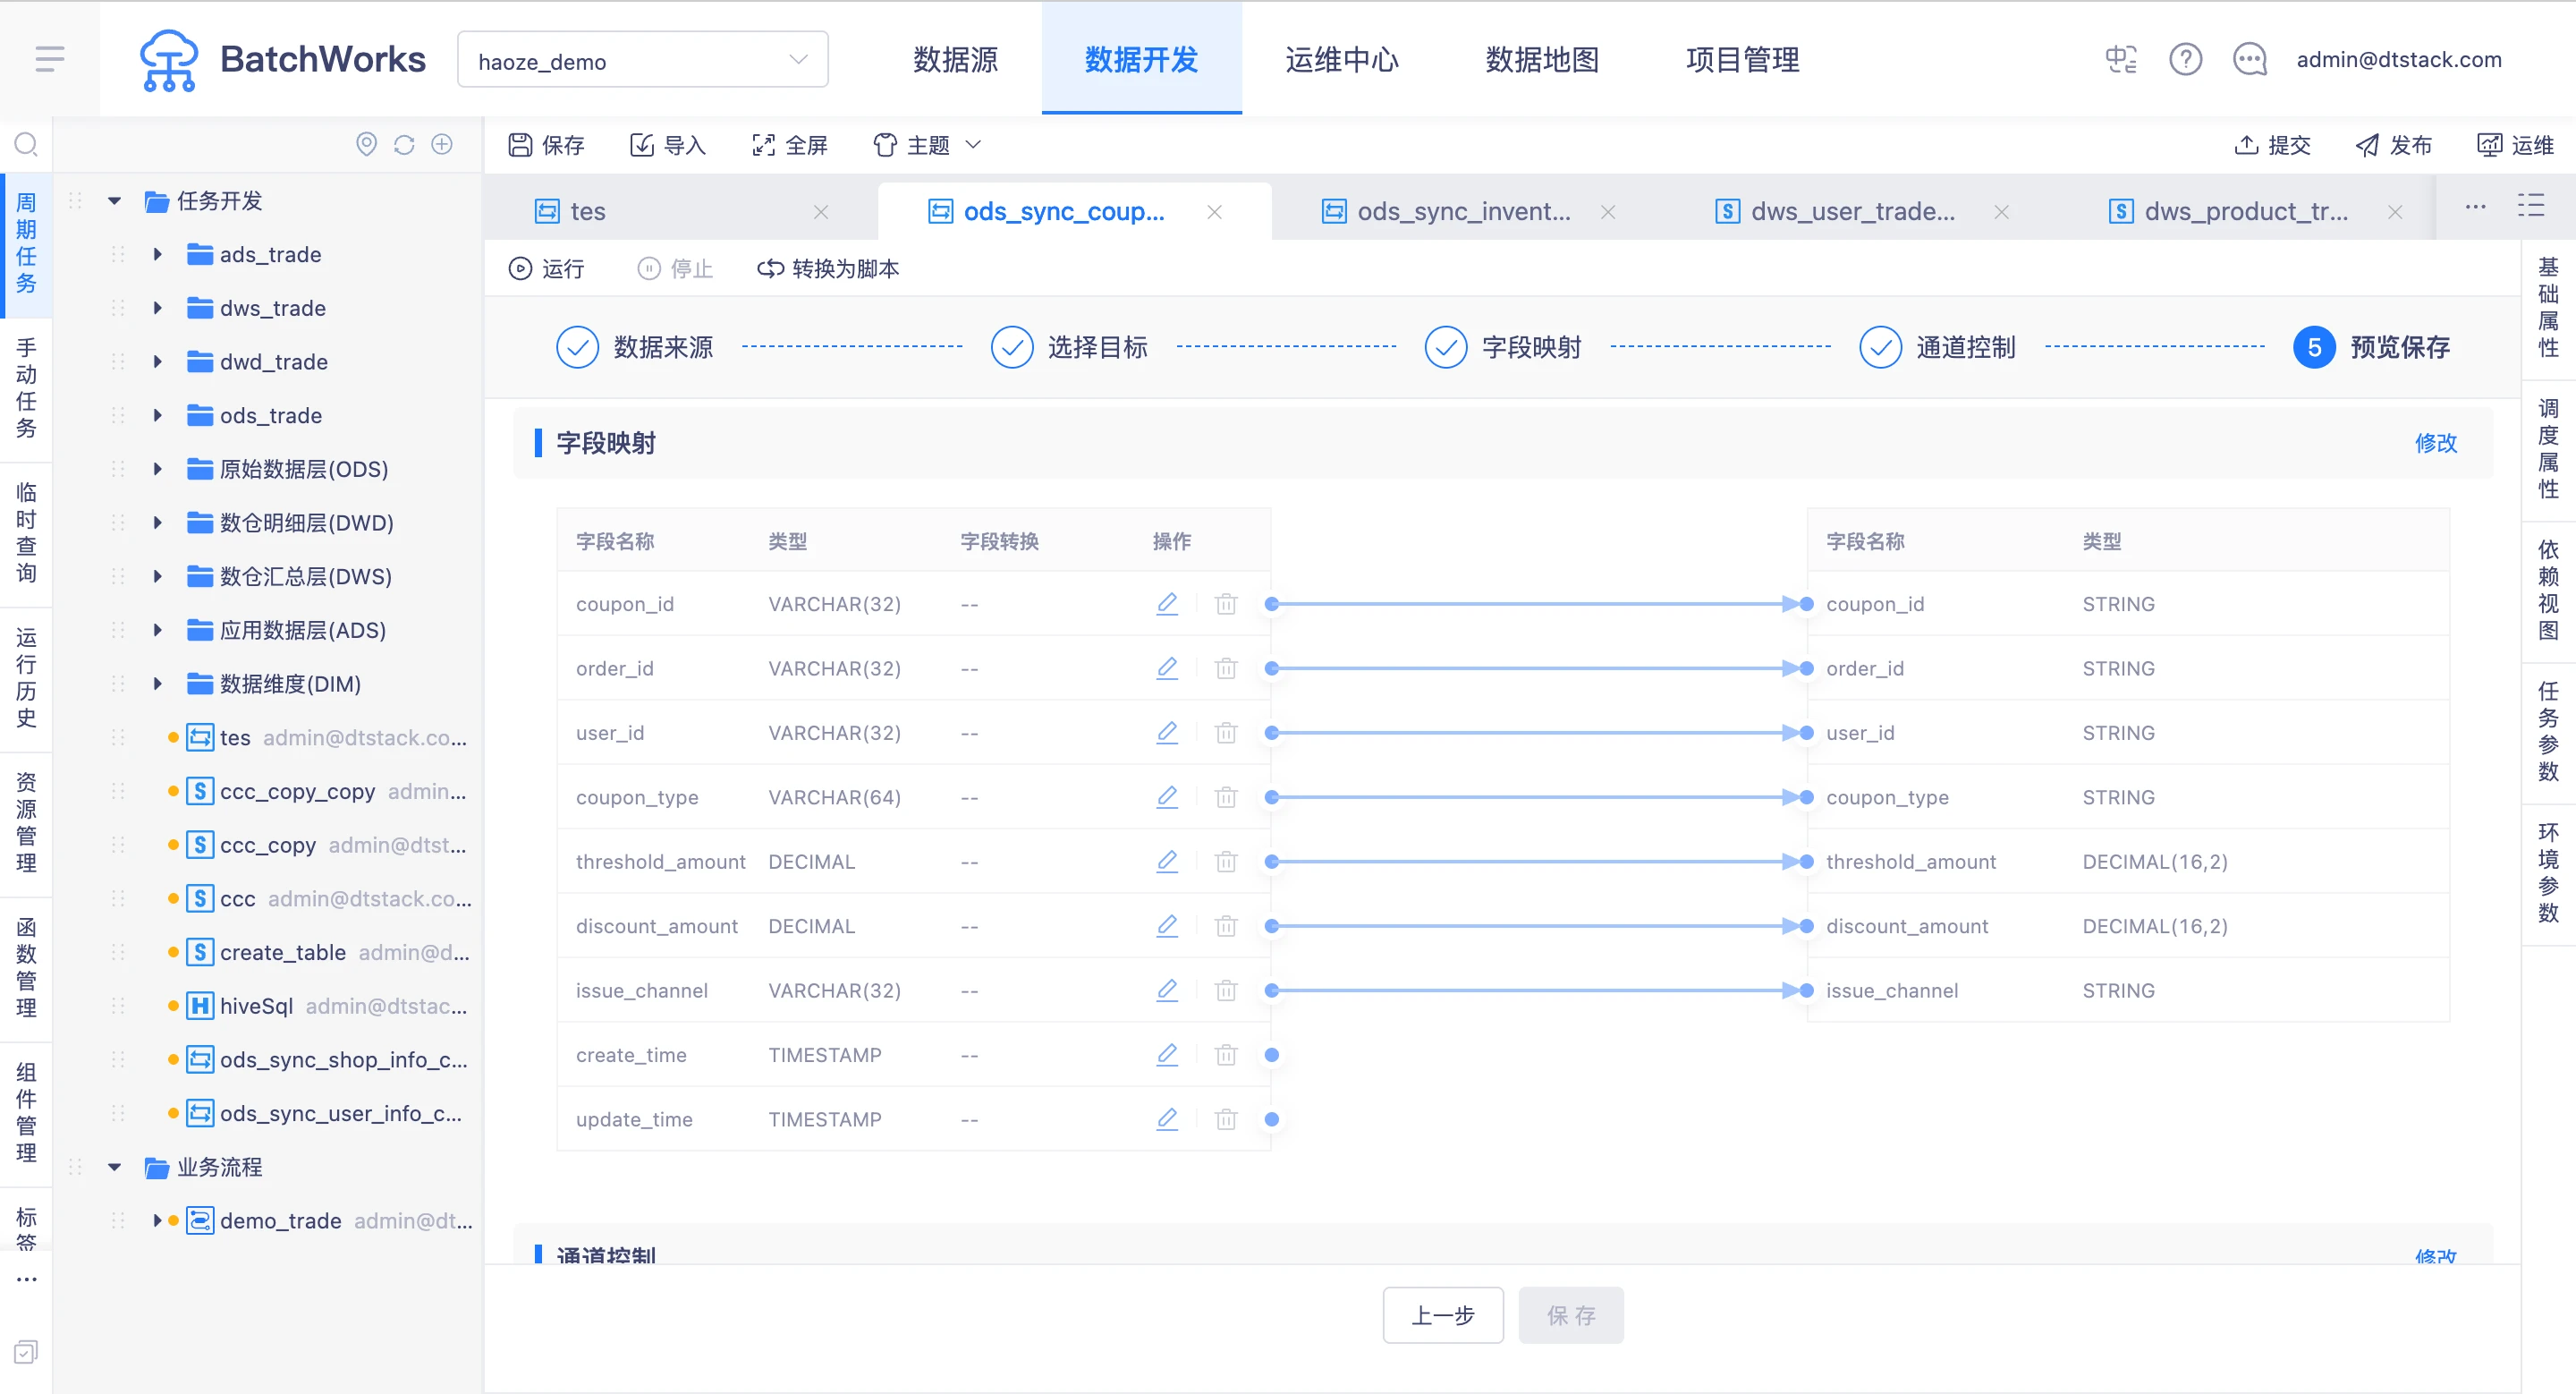This screenshot has width=2576, height=1394.
Task: Expand the 原始数据层(ODS) folder
Action: [157, 469]
